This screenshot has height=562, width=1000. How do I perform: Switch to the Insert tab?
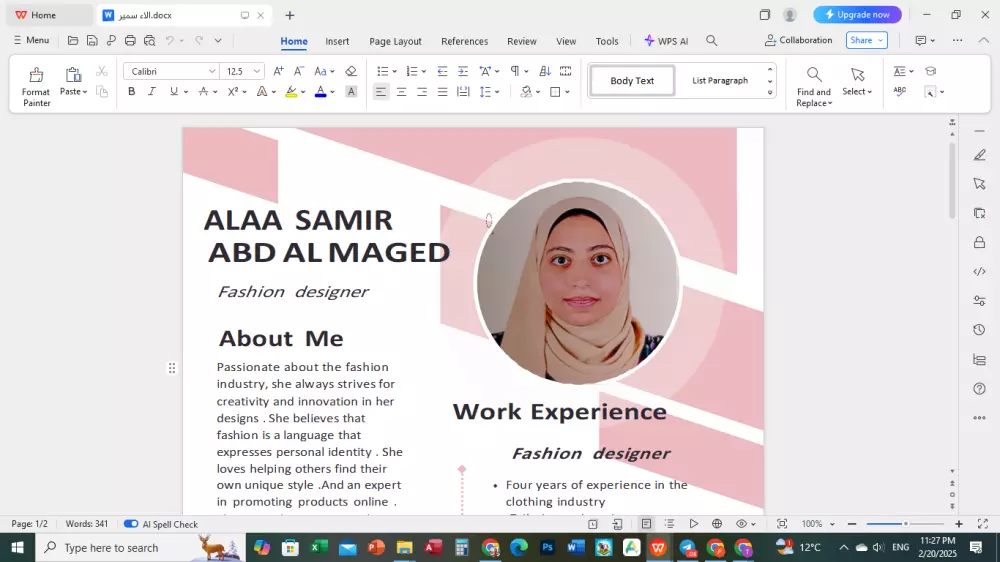[x=337, y=41]
